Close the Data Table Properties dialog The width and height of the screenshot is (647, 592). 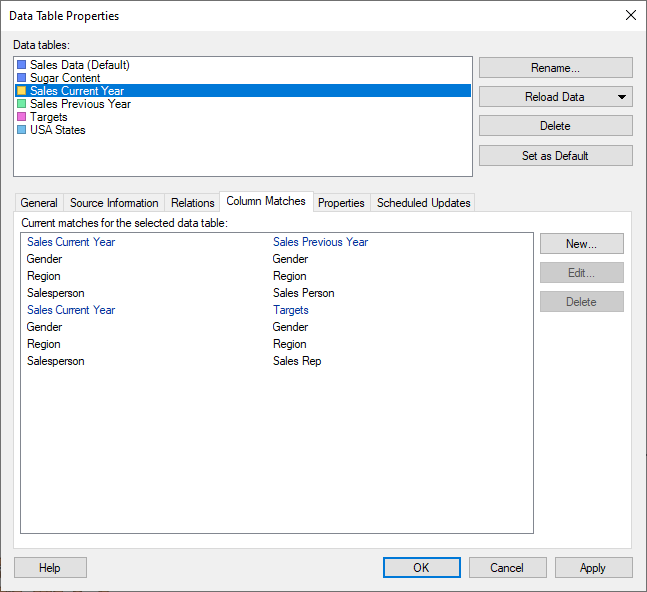[631, 15]
